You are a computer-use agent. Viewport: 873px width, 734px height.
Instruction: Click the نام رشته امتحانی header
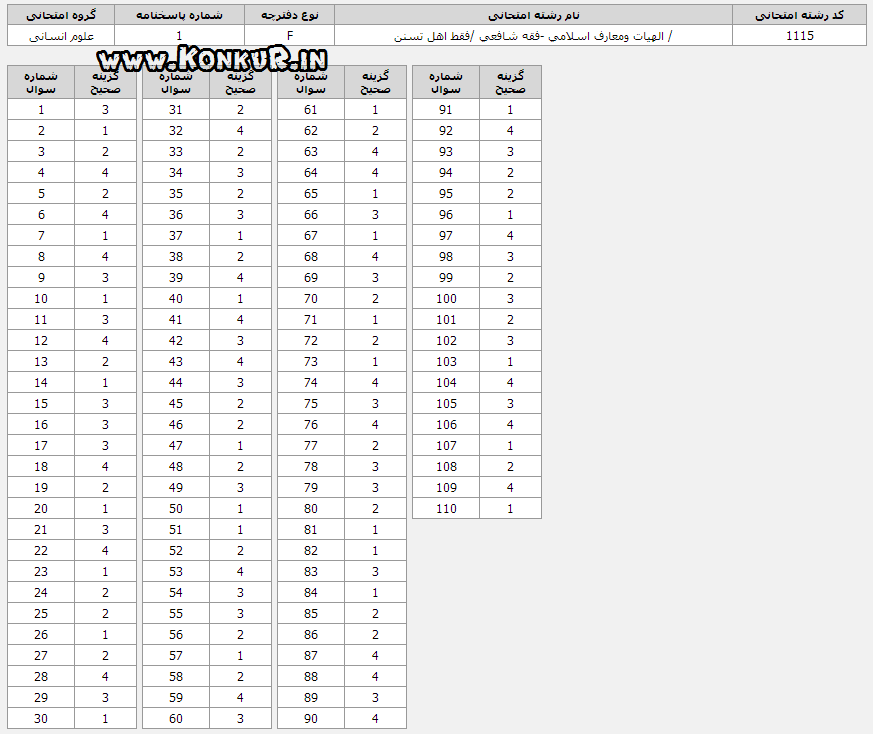coord(533,15)
